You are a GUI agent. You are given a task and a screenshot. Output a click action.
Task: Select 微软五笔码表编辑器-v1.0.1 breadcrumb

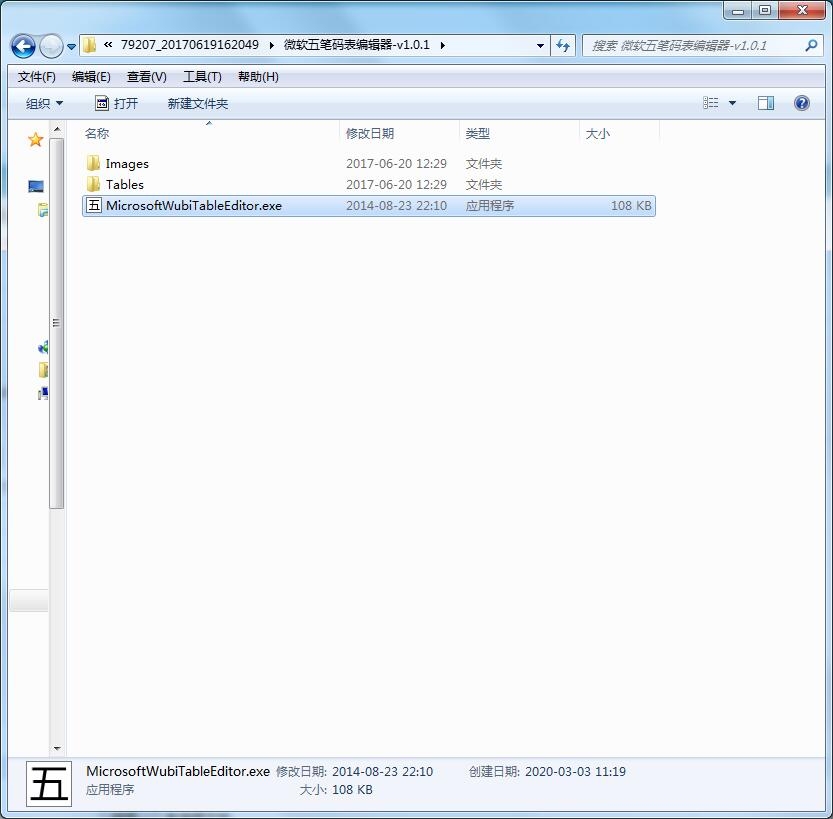[356, 45]
